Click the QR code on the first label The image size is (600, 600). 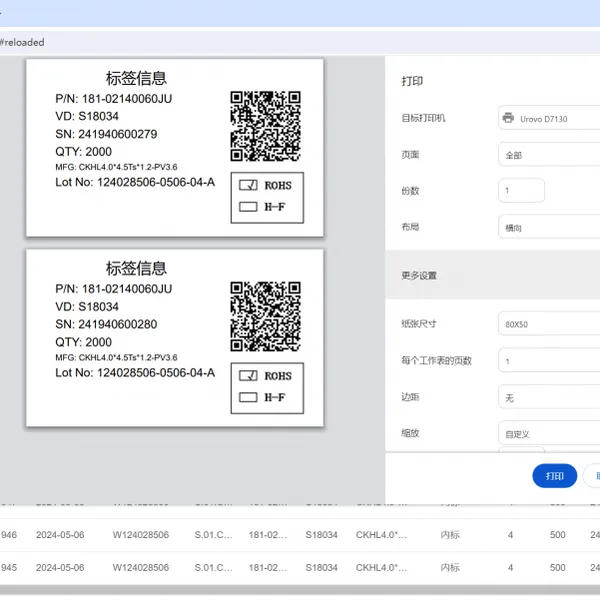pyautogui.click(x=265, y=126)
